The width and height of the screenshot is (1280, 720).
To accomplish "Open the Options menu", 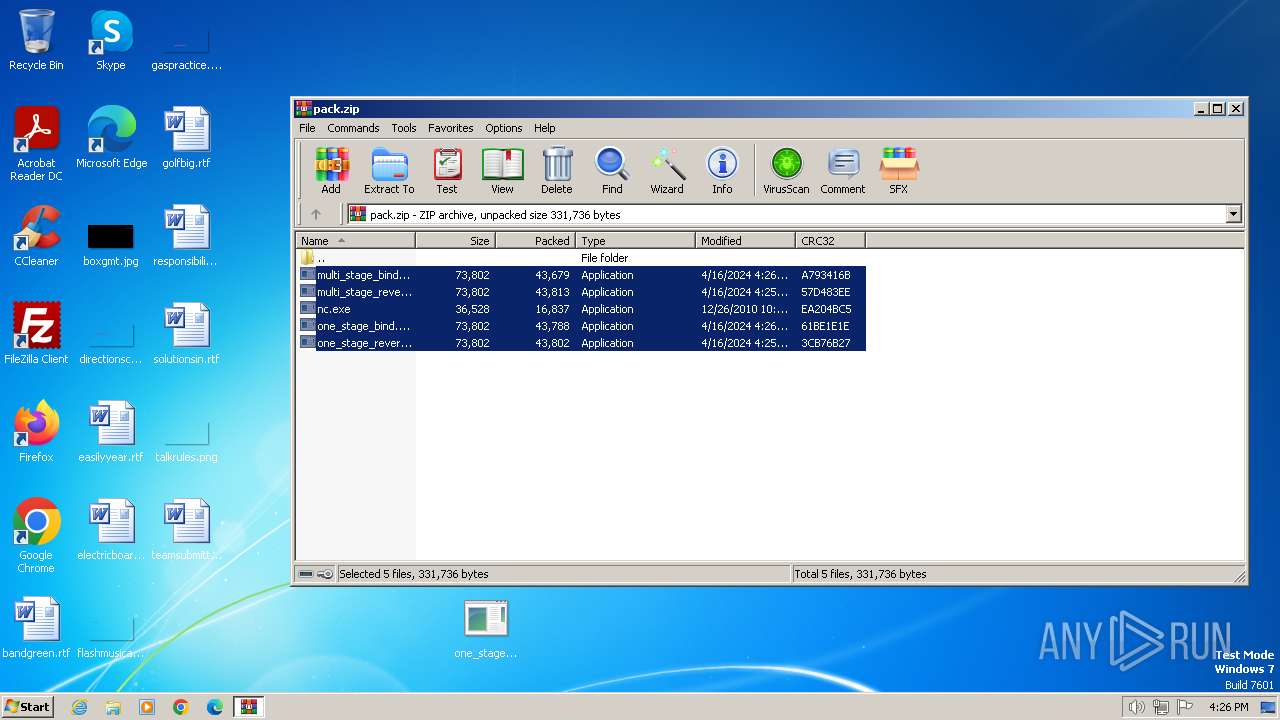I will (504, 128).
